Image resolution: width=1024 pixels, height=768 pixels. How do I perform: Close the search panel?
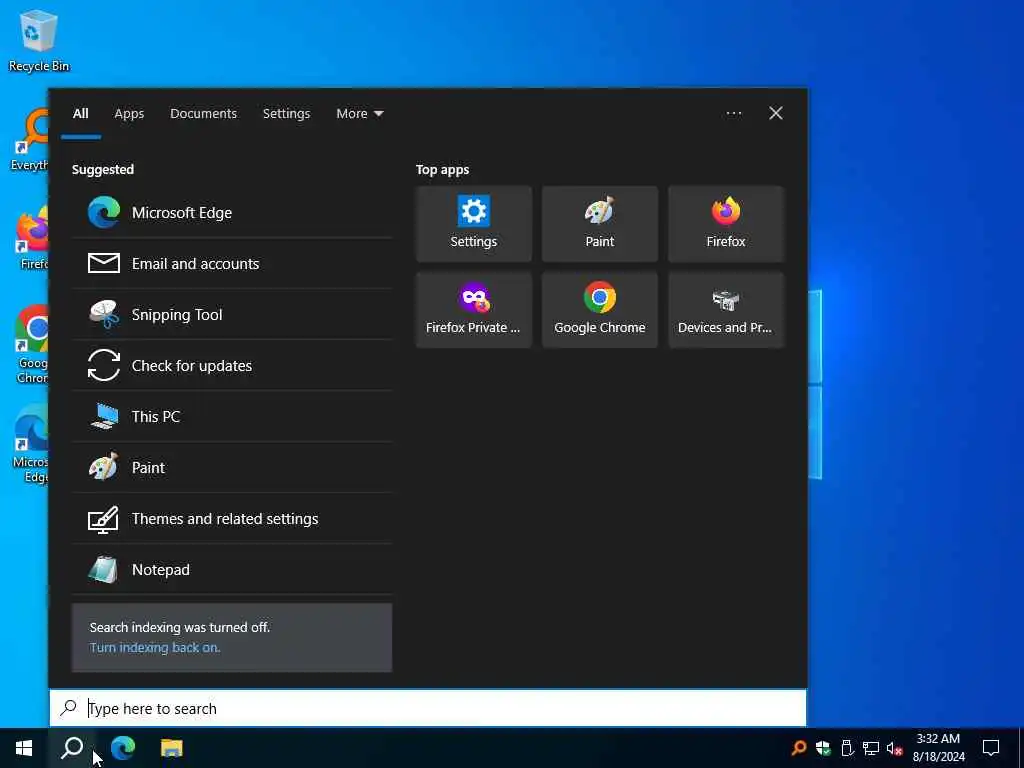pyautogui.click(x=776, y=114)
